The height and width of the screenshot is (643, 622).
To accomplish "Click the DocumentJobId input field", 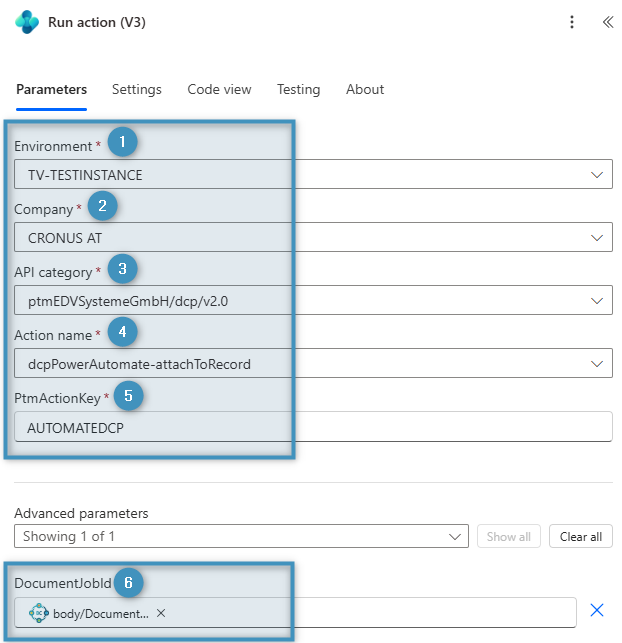I will pyautogui.click(x=295, y=613).
